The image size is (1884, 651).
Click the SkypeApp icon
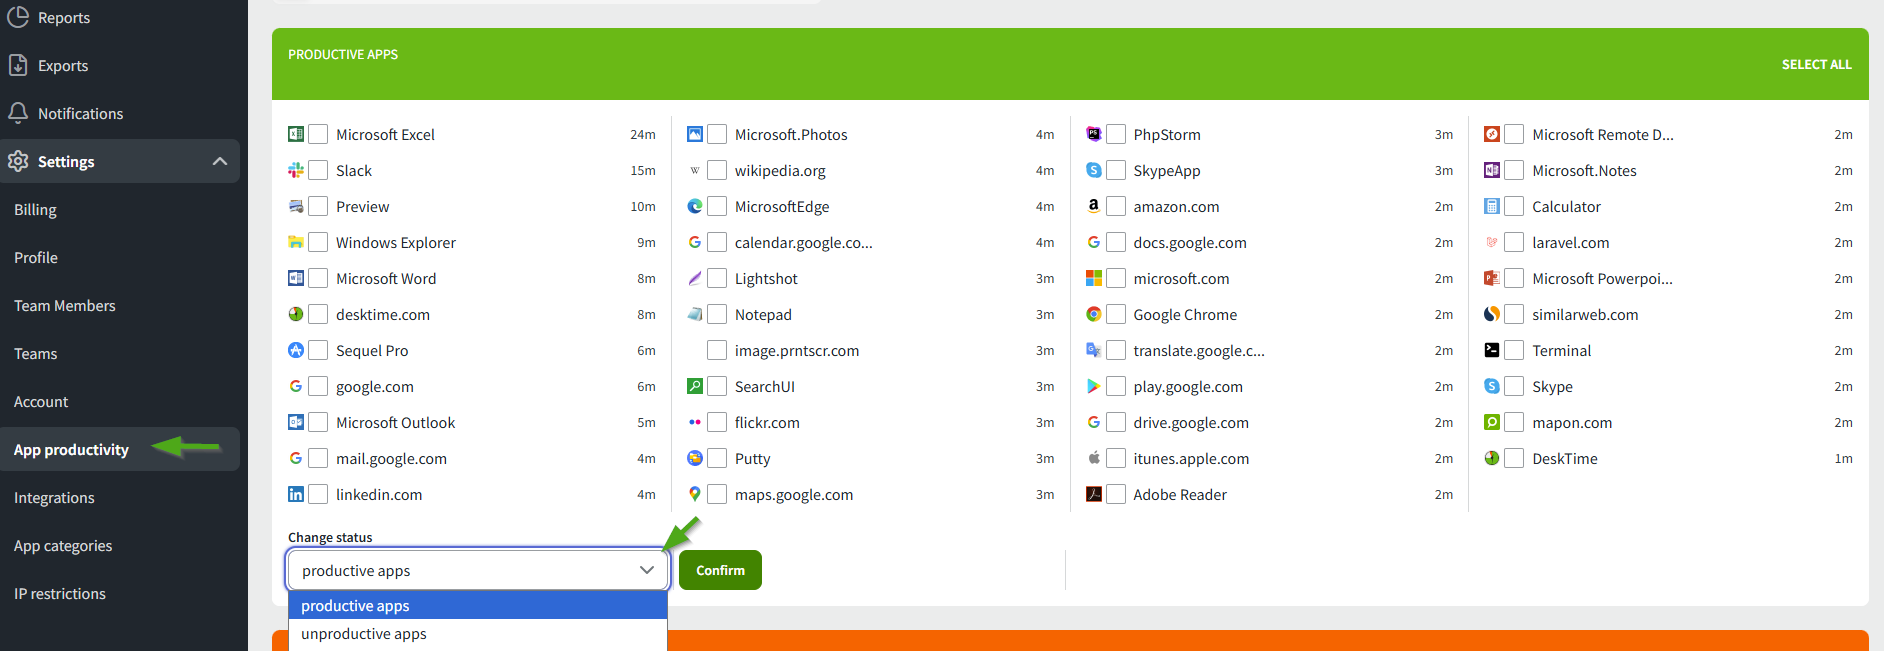click(x=1094, y=170)
